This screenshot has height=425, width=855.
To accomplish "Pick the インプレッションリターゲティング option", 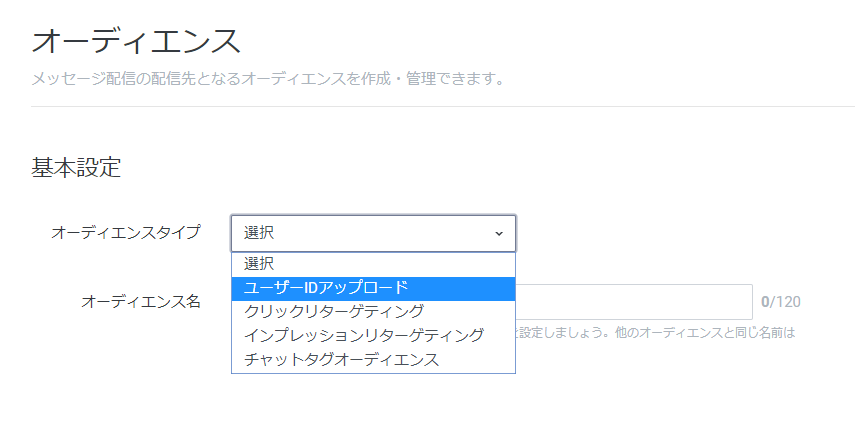I will [x=374, y=336].
